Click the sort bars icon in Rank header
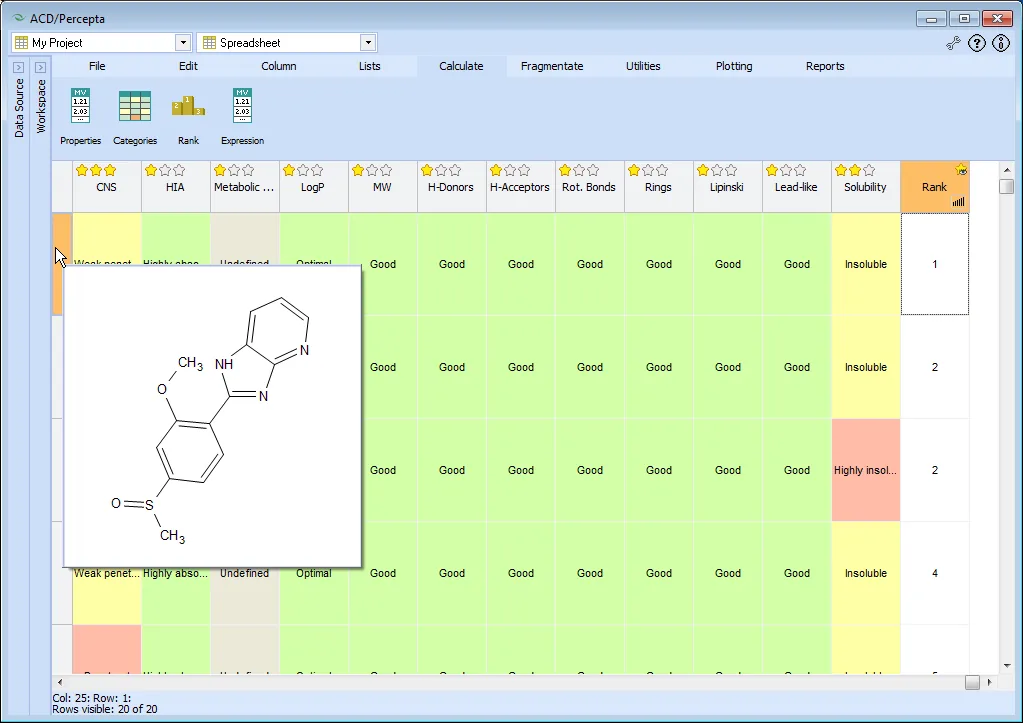 (958, 202)
